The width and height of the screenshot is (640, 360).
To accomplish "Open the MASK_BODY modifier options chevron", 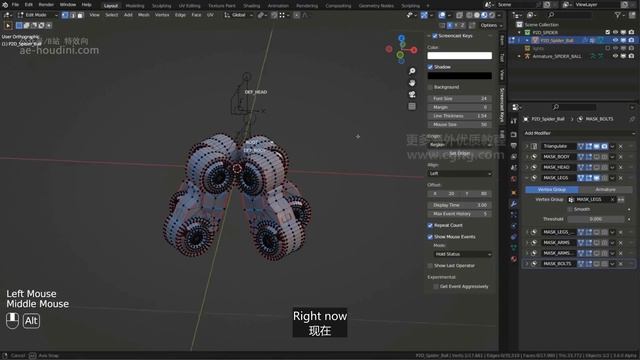I will click(612, 157).
